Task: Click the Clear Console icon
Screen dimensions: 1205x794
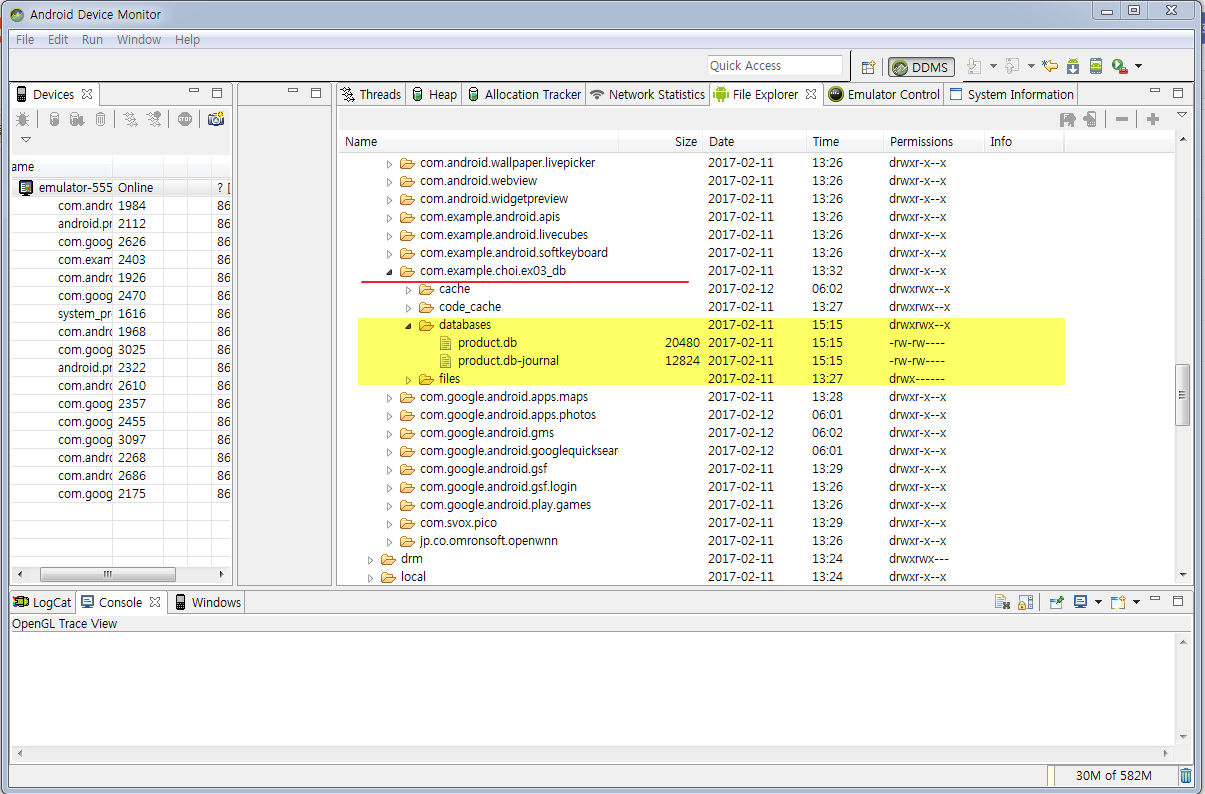Action: tap(1002, 602)
